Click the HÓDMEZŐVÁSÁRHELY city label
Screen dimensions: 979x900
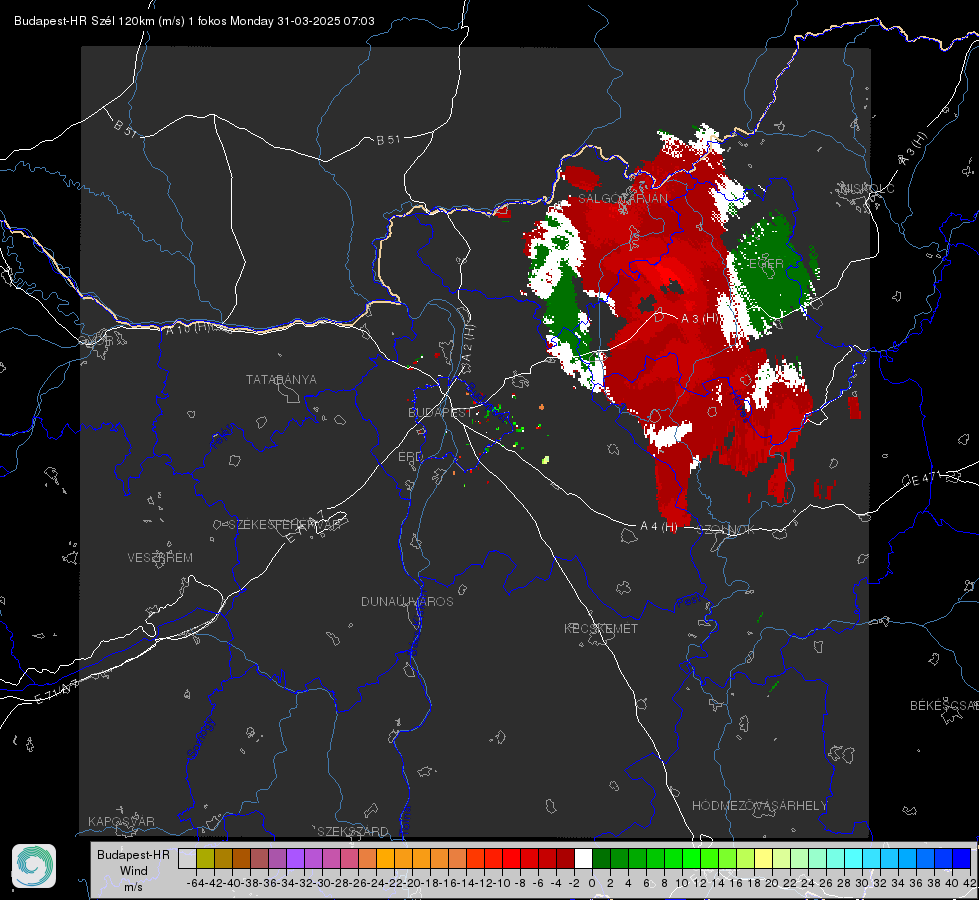click(759, 805)
